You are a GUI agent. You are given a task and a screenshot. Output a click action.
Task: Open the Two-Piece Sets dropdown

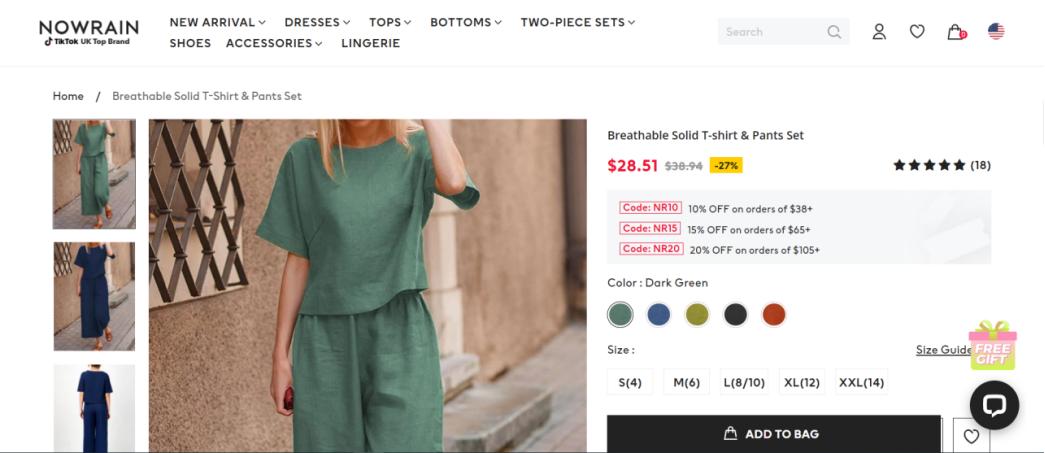pyautogui.click(x=577, y=22)
